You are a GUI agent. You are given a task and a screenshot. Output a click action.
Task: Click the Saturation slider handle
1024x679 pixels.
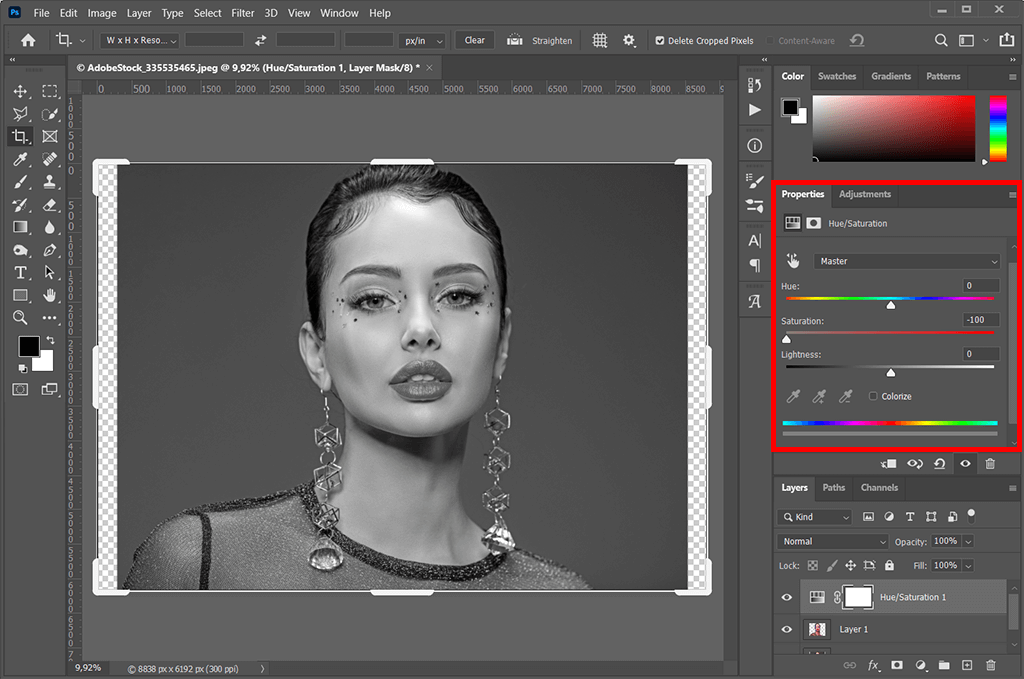(x=786, y=339)
